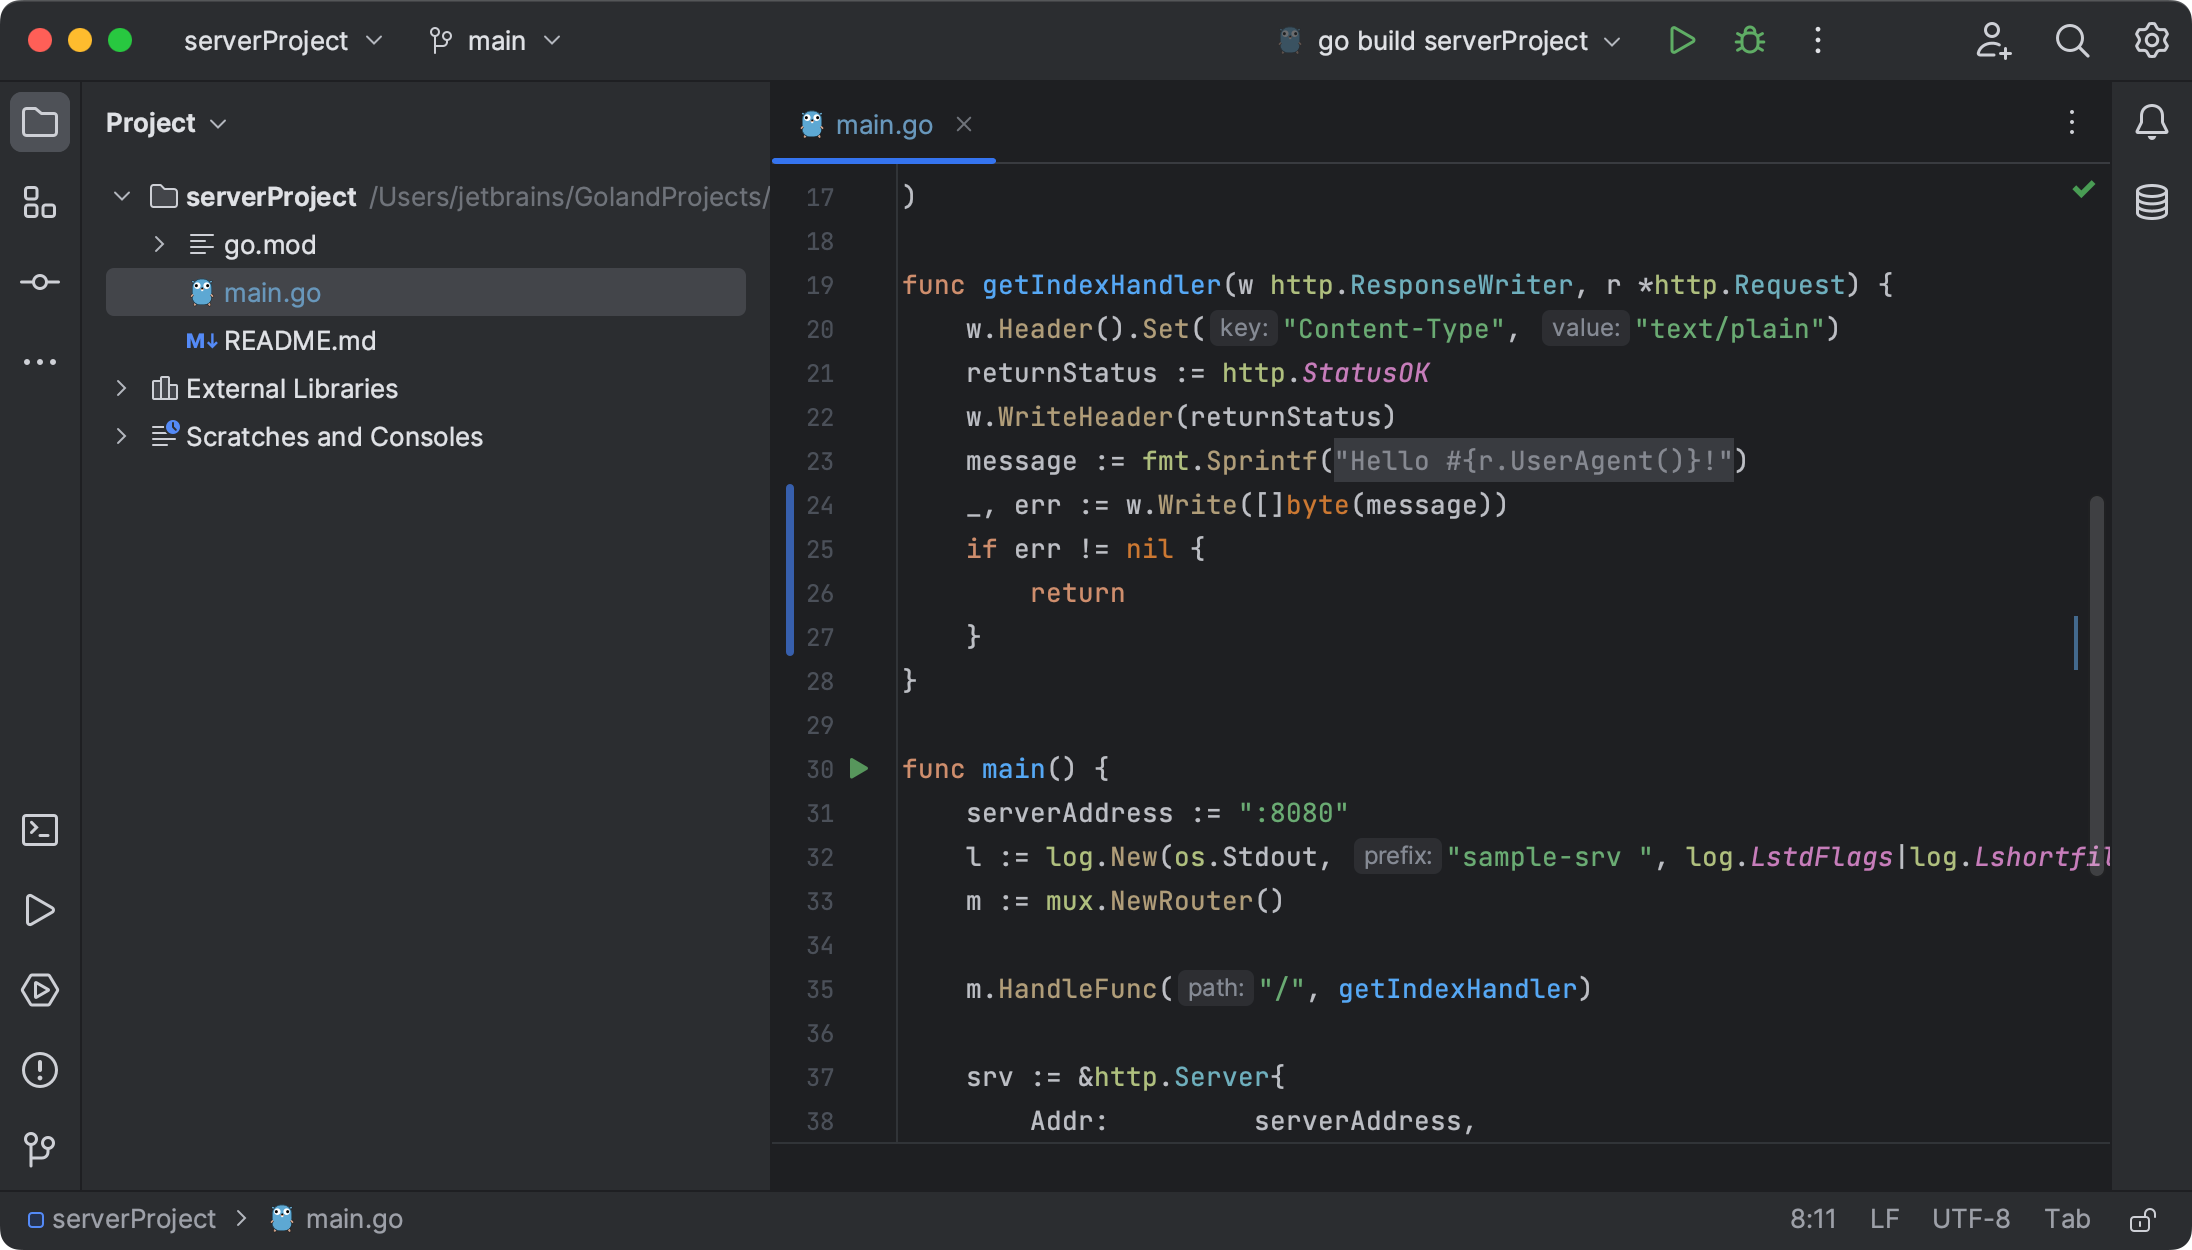
Task: Switch to the main.go editor tab
Action: coord(884,124)
